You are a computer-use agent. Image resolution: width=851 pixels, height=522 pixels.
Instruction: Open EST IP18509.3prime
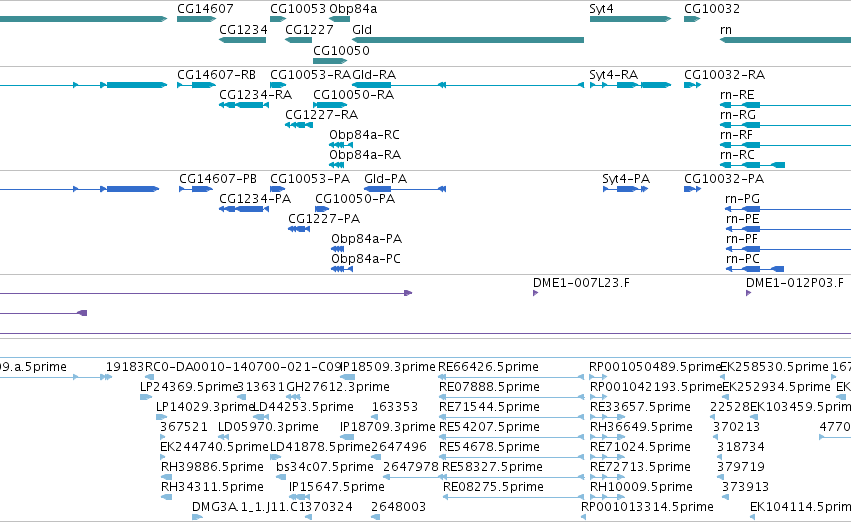click(x=388, y=367)
